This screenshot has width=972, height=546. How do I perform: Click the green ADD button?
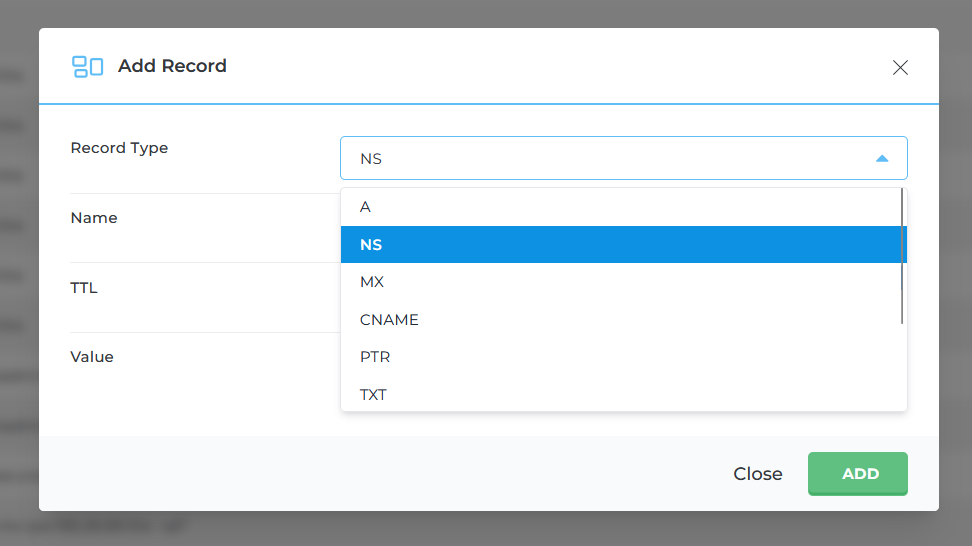[857, 474]
